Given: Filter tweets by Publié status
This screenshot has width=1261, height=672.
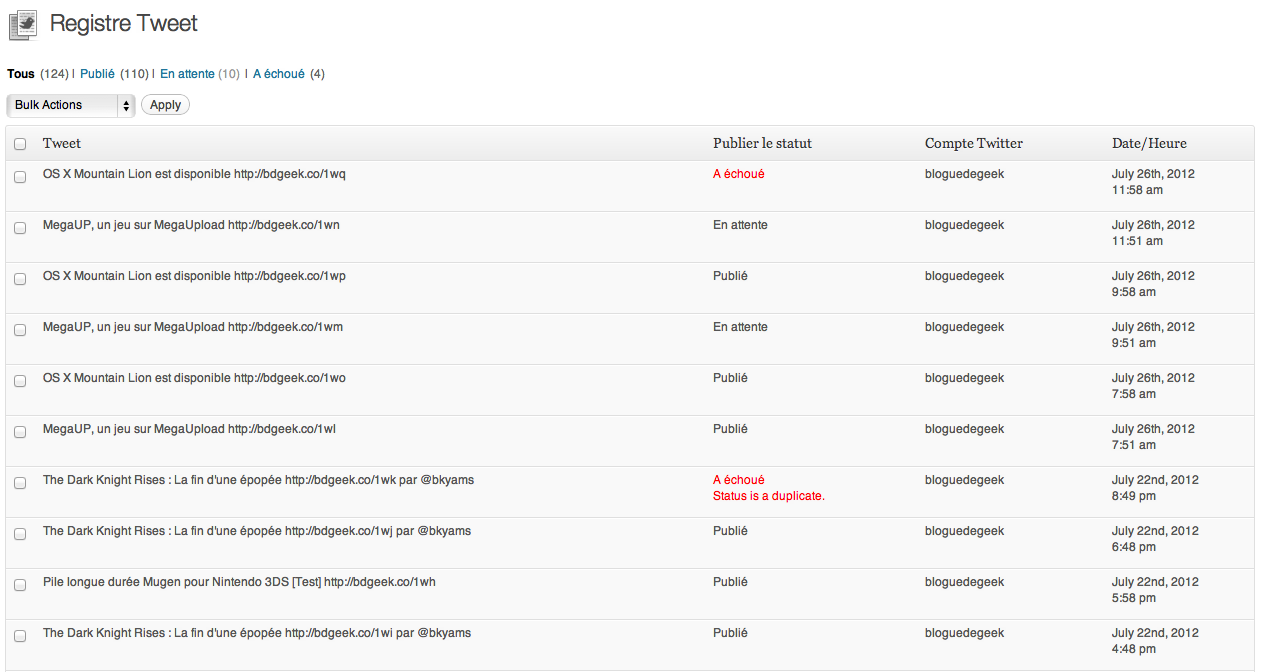Looking at the screenshot, I should pos(98,74).
